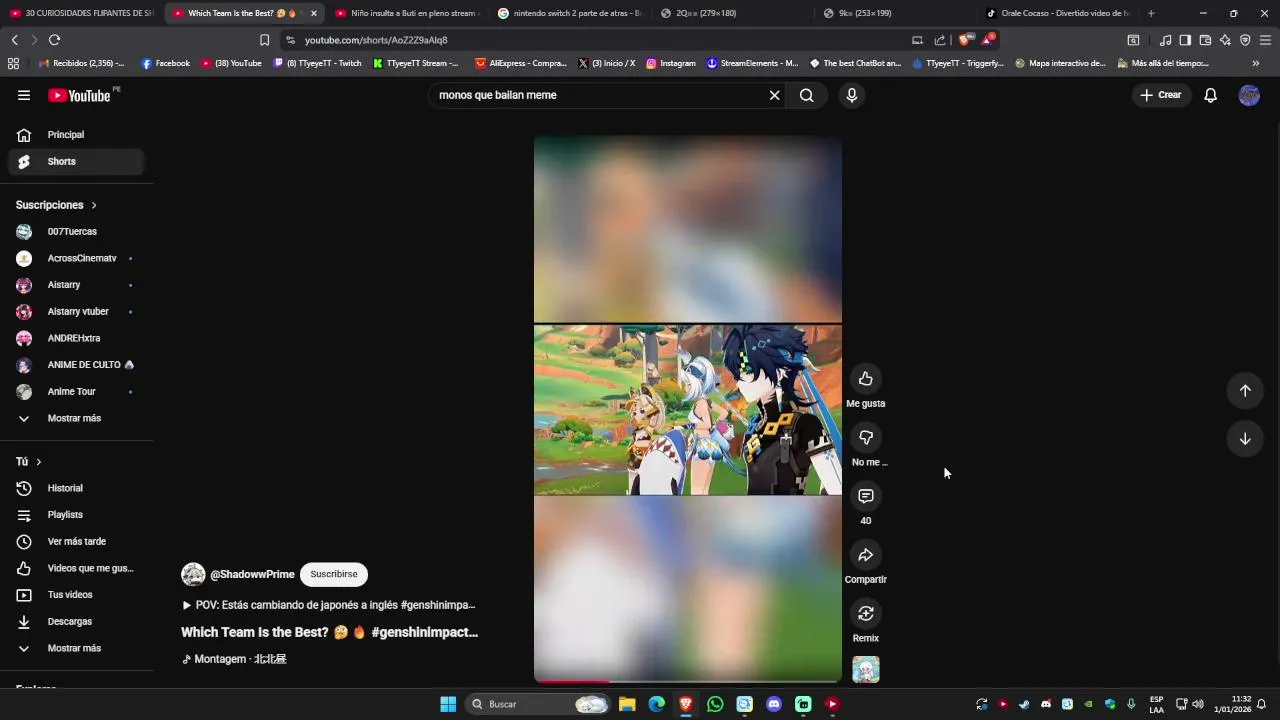Open the sound thumbnail below Remix
Image resolution: width=1280 pixels, height=720 pixels.
(x=866, y=669)
